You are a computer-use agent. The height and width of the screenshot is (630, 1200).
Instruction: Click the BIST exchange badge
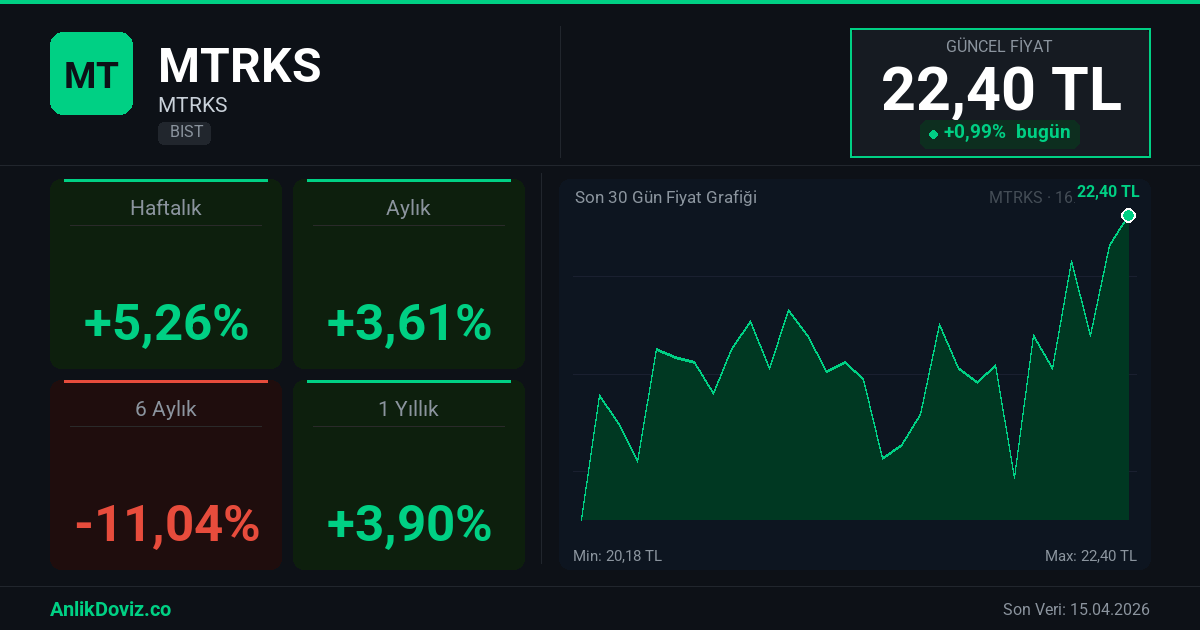(x=185, y=132)
